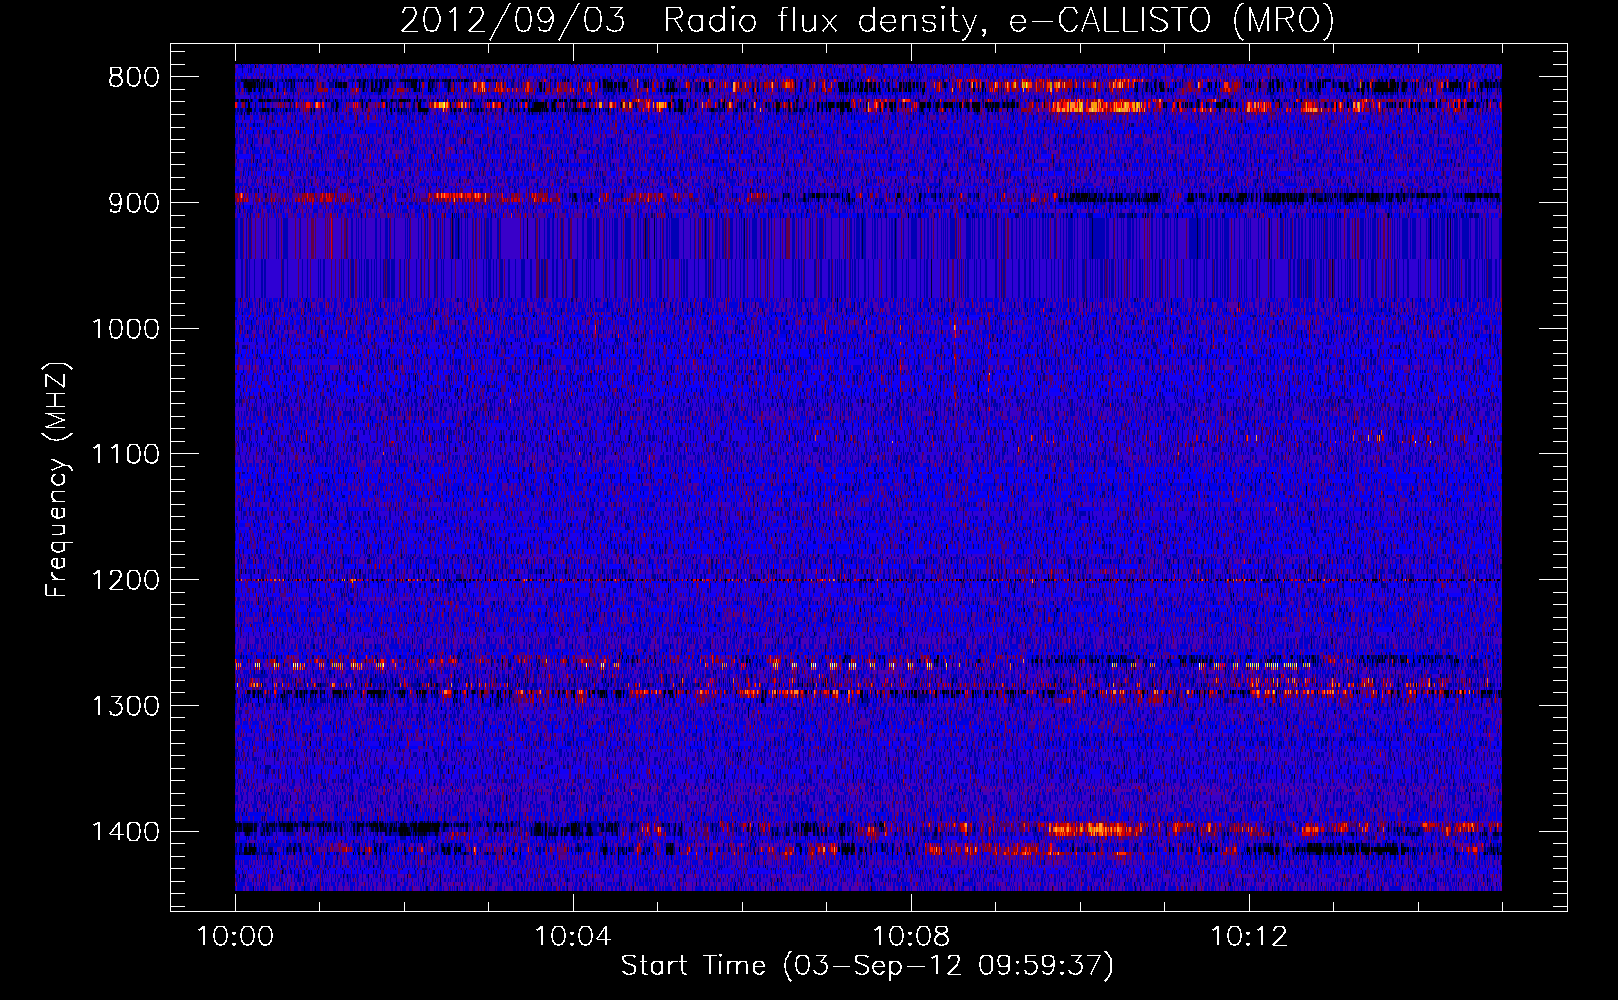Click the 1400 frequency tick label
This screenshot has height=1000, width=1618.
click(x=125, y=832)
